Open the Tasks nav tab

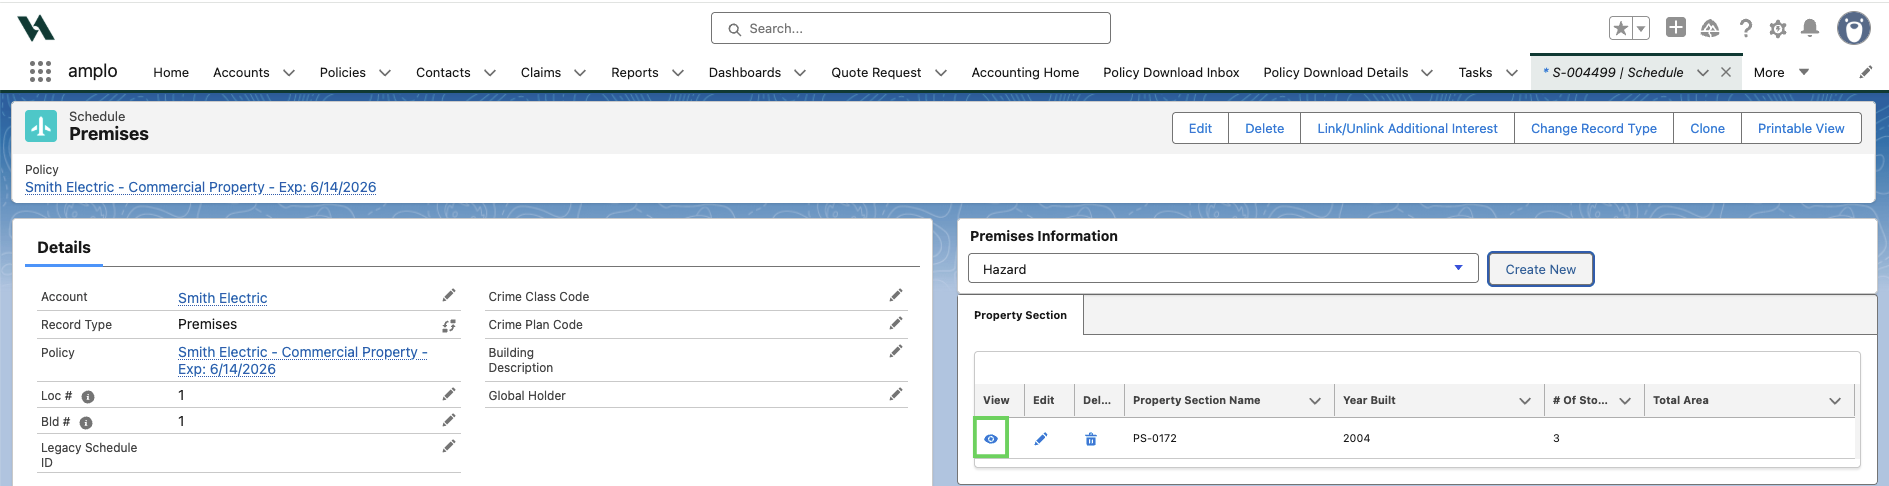coord(1475,72)
